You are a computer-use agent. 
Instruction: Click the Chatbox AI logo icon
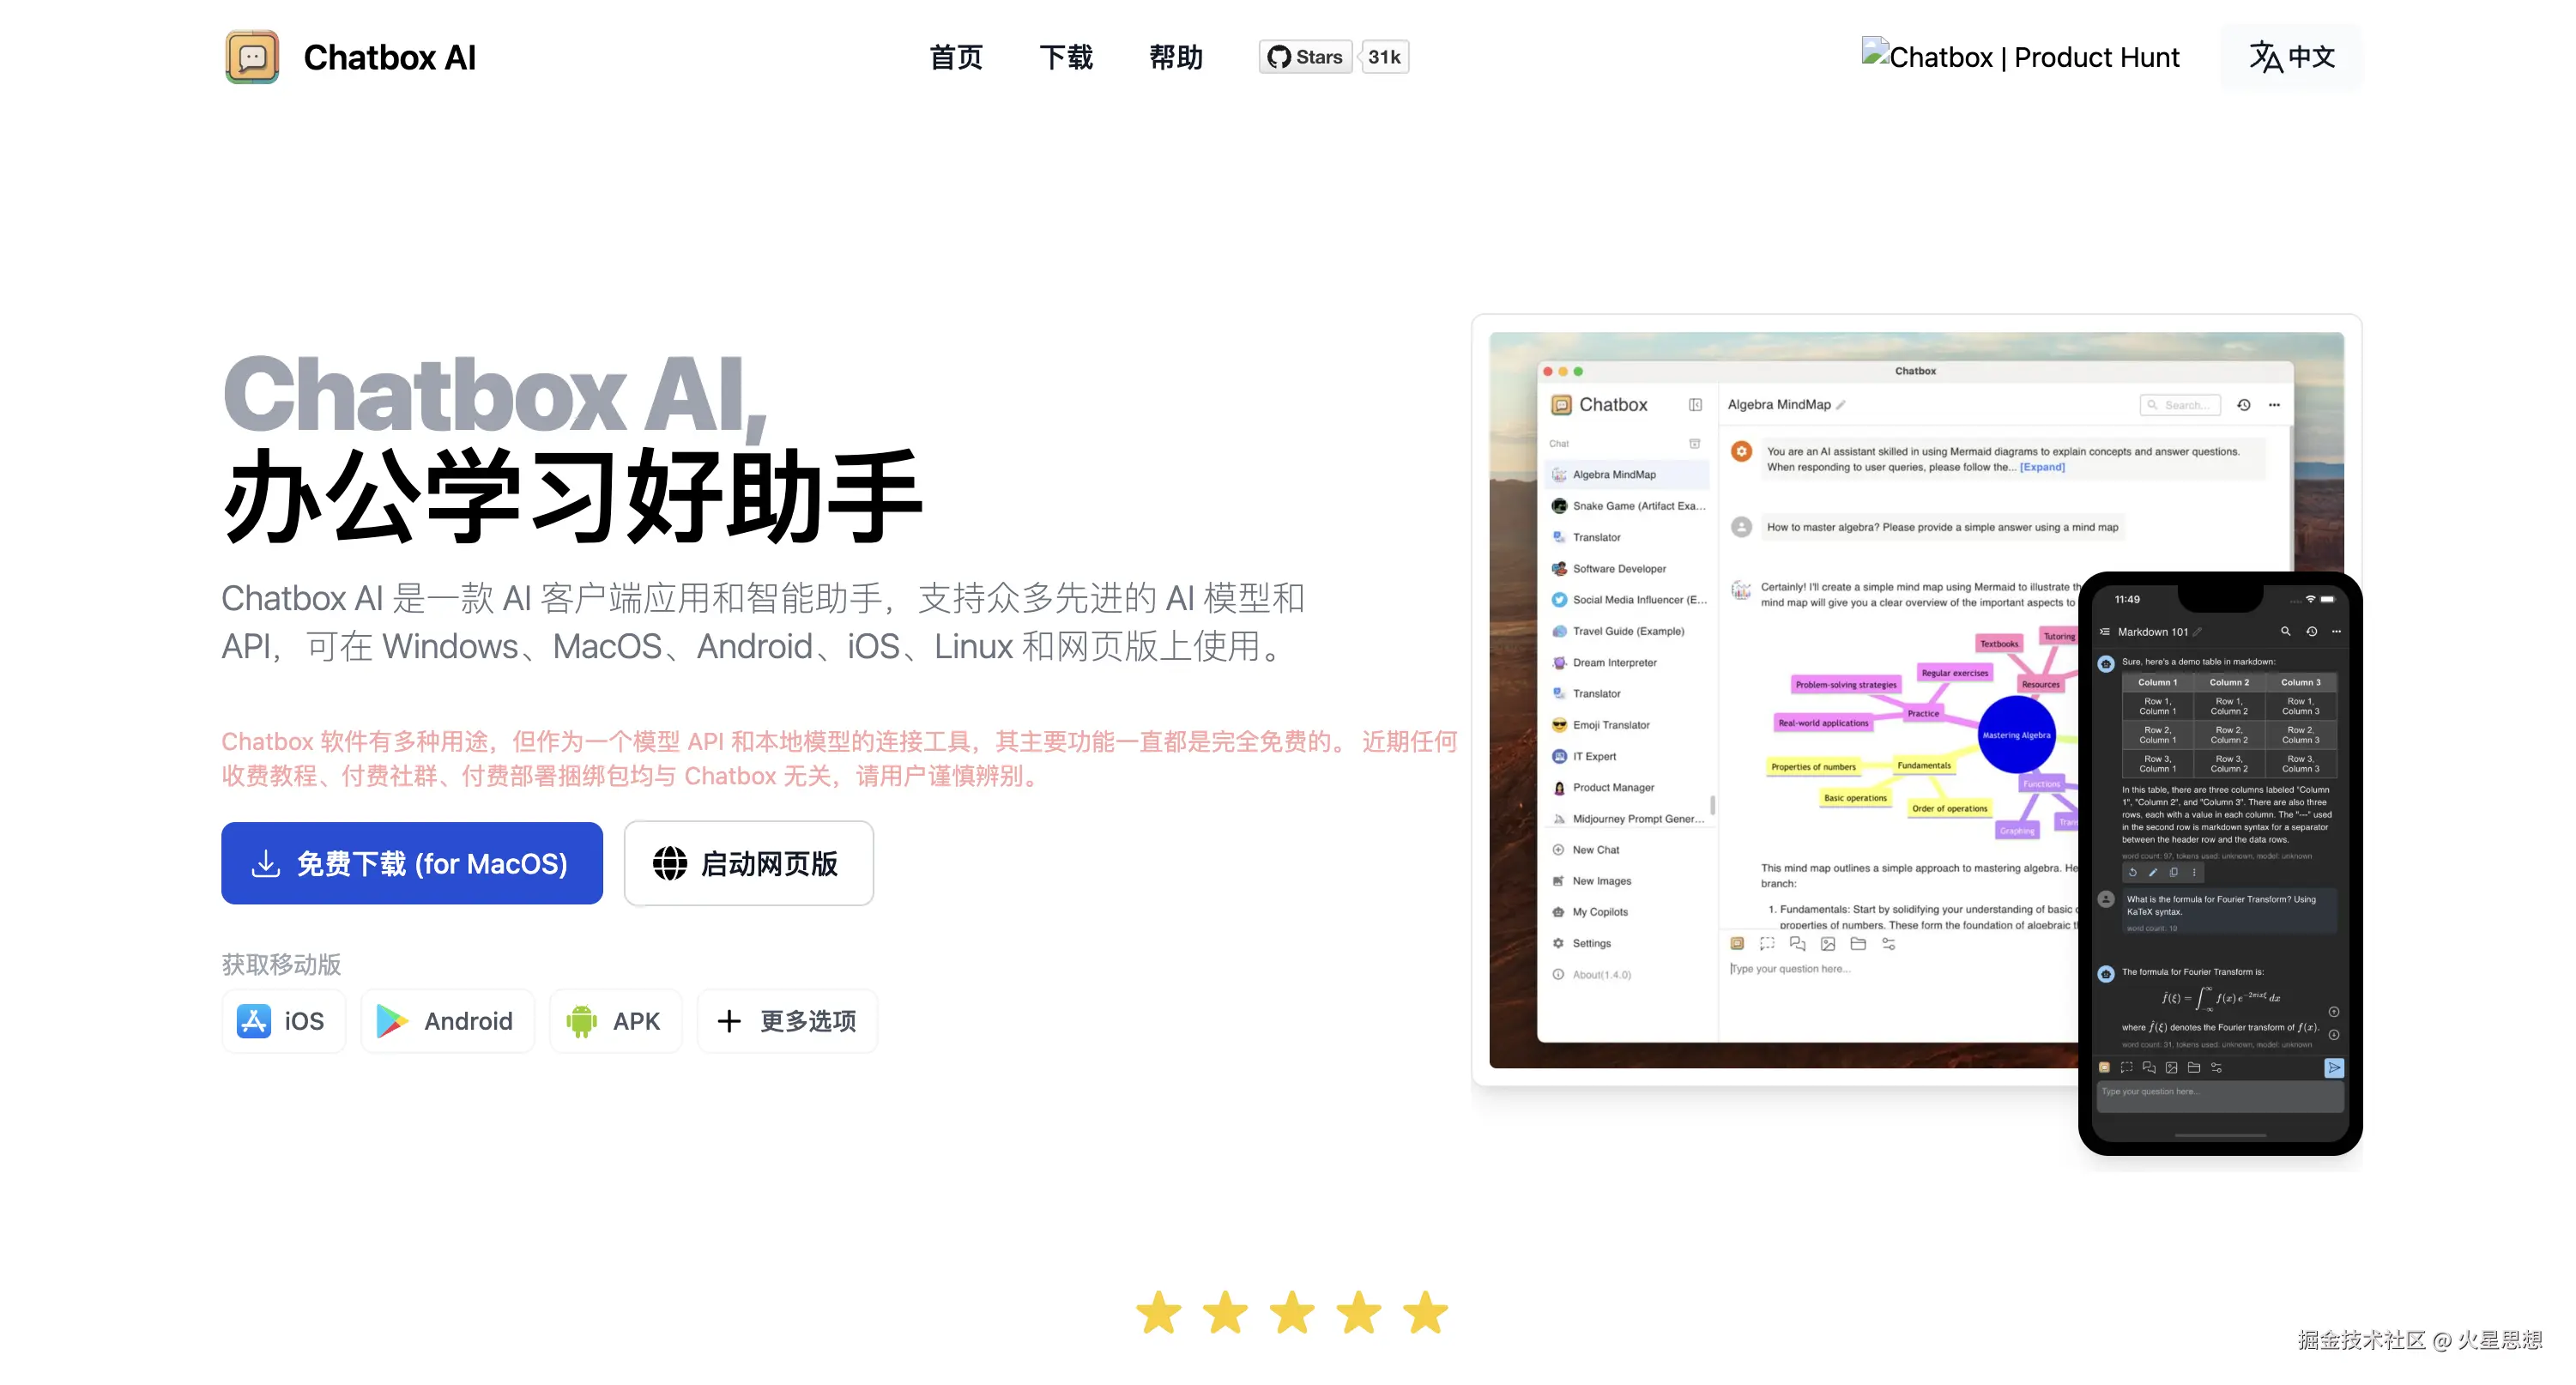point(252,57)
